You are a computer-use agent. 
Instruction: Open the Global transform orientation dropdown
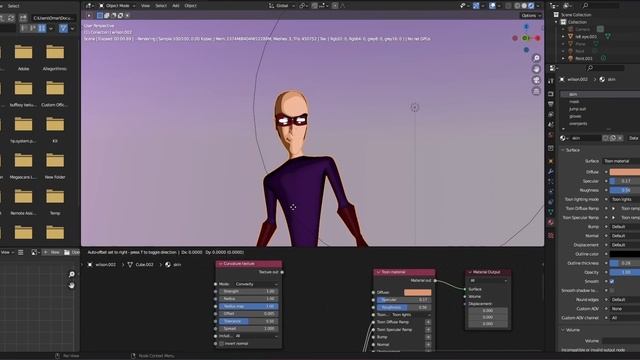[282, 6]
